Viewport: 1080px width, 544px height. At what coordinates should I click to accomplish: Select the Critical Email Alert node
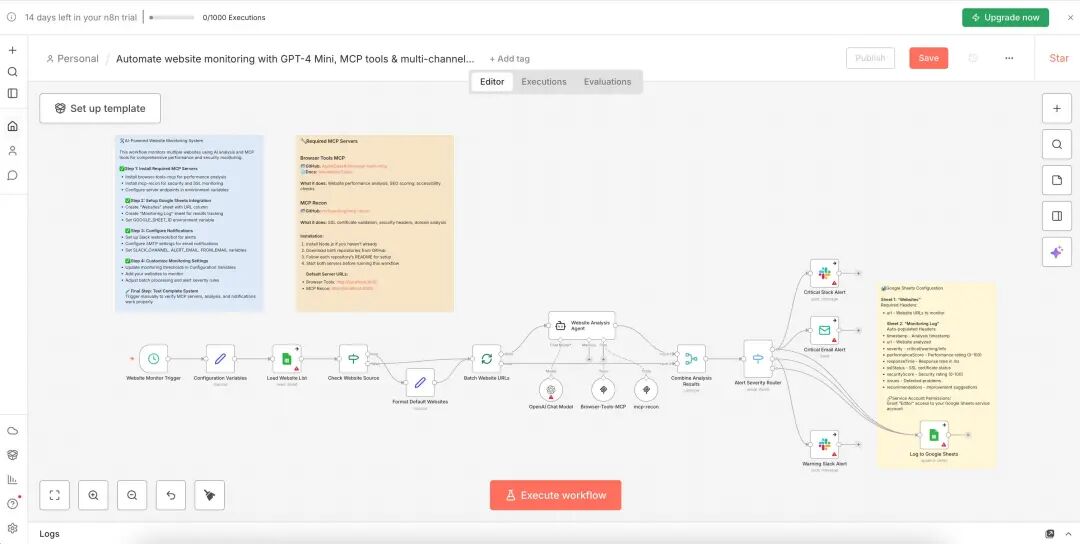[x=824, y=331]
